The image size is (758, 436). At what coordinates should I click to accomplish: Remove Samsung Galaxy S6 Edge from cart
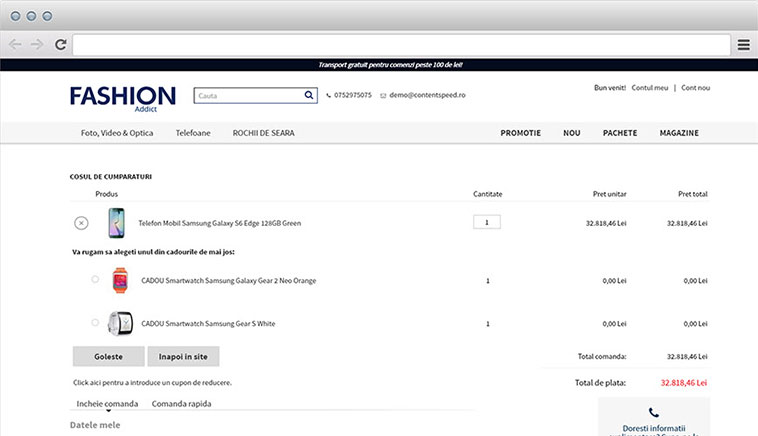coord(81,223)
